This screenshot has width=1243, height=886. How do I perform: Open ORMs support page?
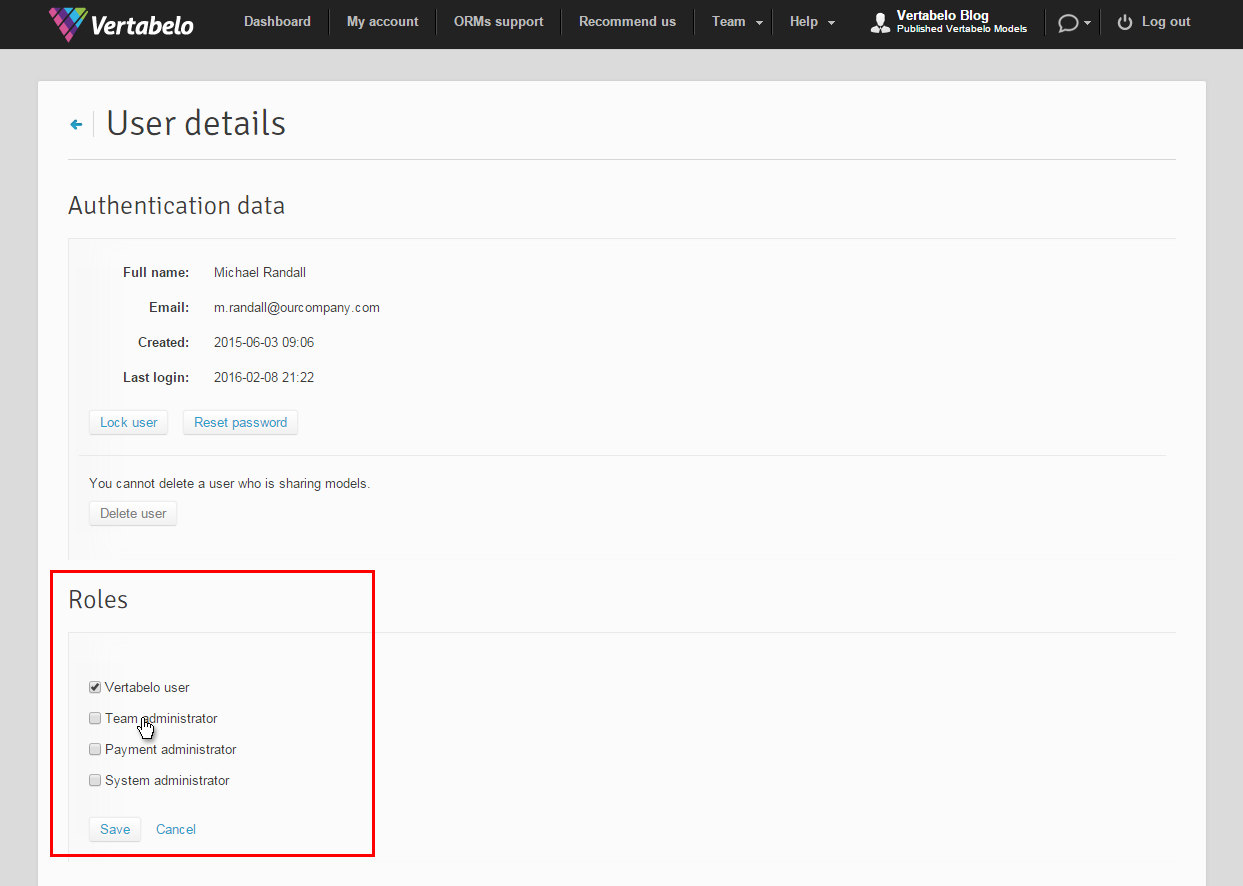(499, 21)
